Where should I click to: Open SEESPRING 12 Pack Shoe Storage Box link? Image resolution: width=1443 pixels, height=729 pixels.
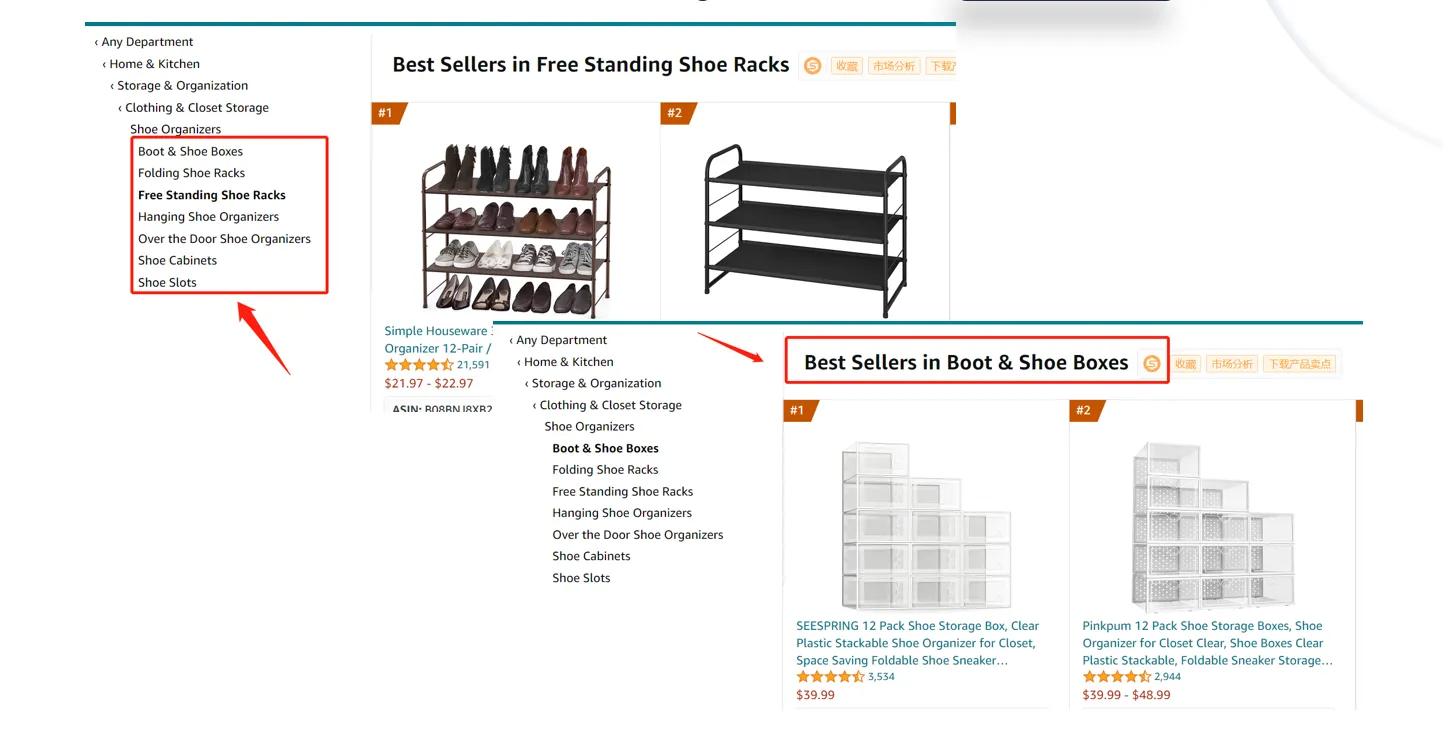tap(917, 643)
